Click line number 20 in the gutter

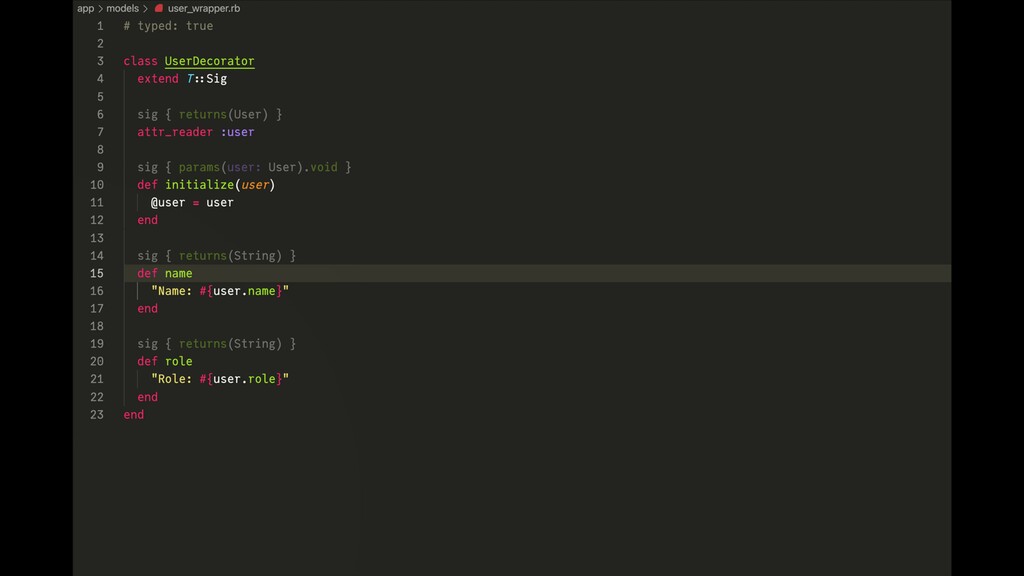pos(97,362)
